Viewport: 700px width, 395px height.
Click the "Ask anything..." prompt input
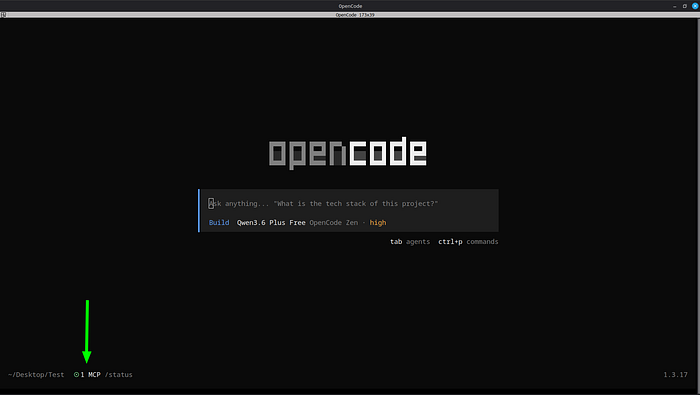pos(323,204)
